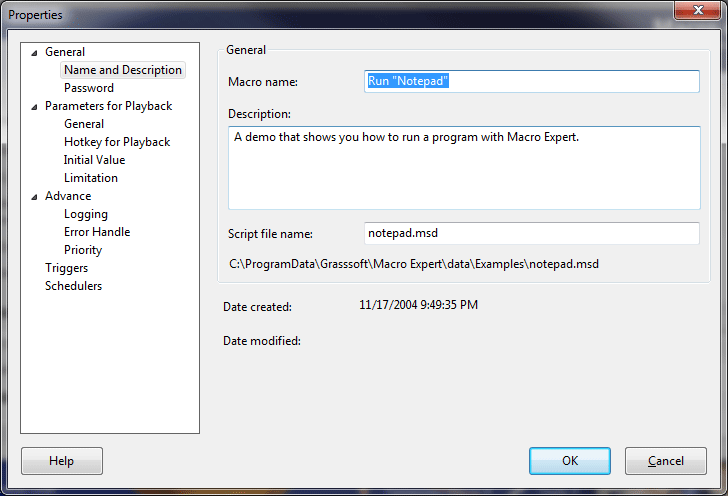Click the Cancel button
Image resolution: width=728 pixels, height=496 pixels.
[666, 461]
